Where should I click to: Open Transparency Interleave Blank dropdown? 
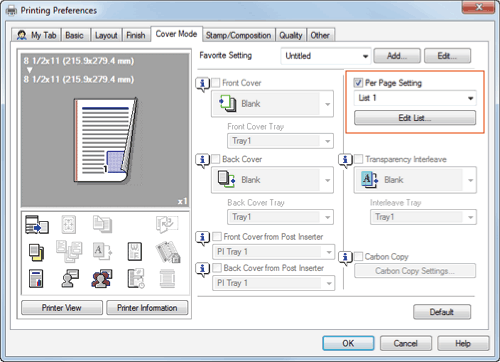415,180
